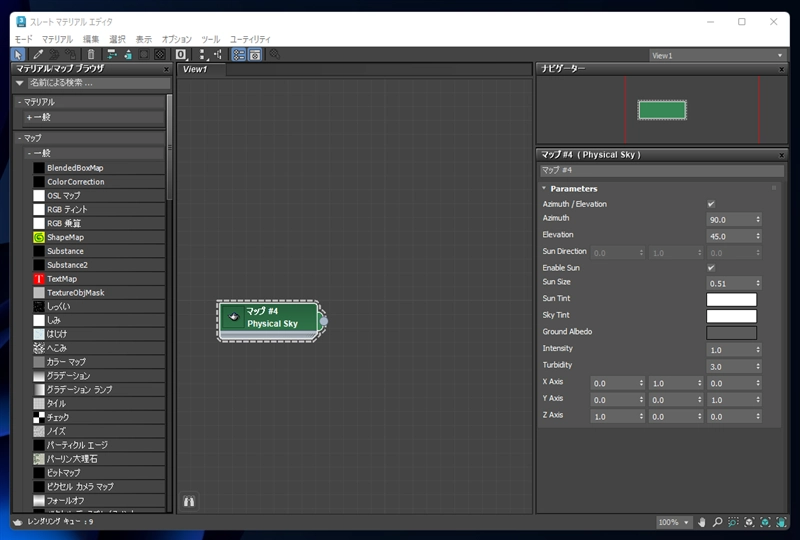Open the オプション menu
This screenshot has width=800, height=540.
coord(177,39)
